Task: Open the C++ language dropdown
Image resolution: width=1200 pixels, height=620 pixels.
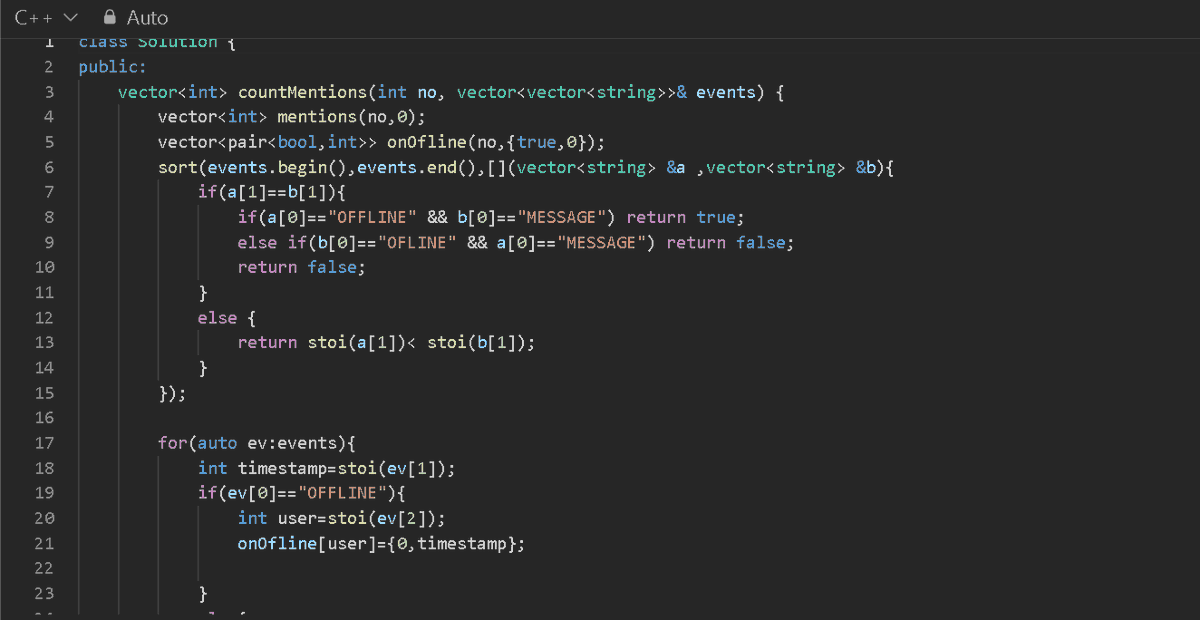Action: pyautogui.click(x=46, y=18)
